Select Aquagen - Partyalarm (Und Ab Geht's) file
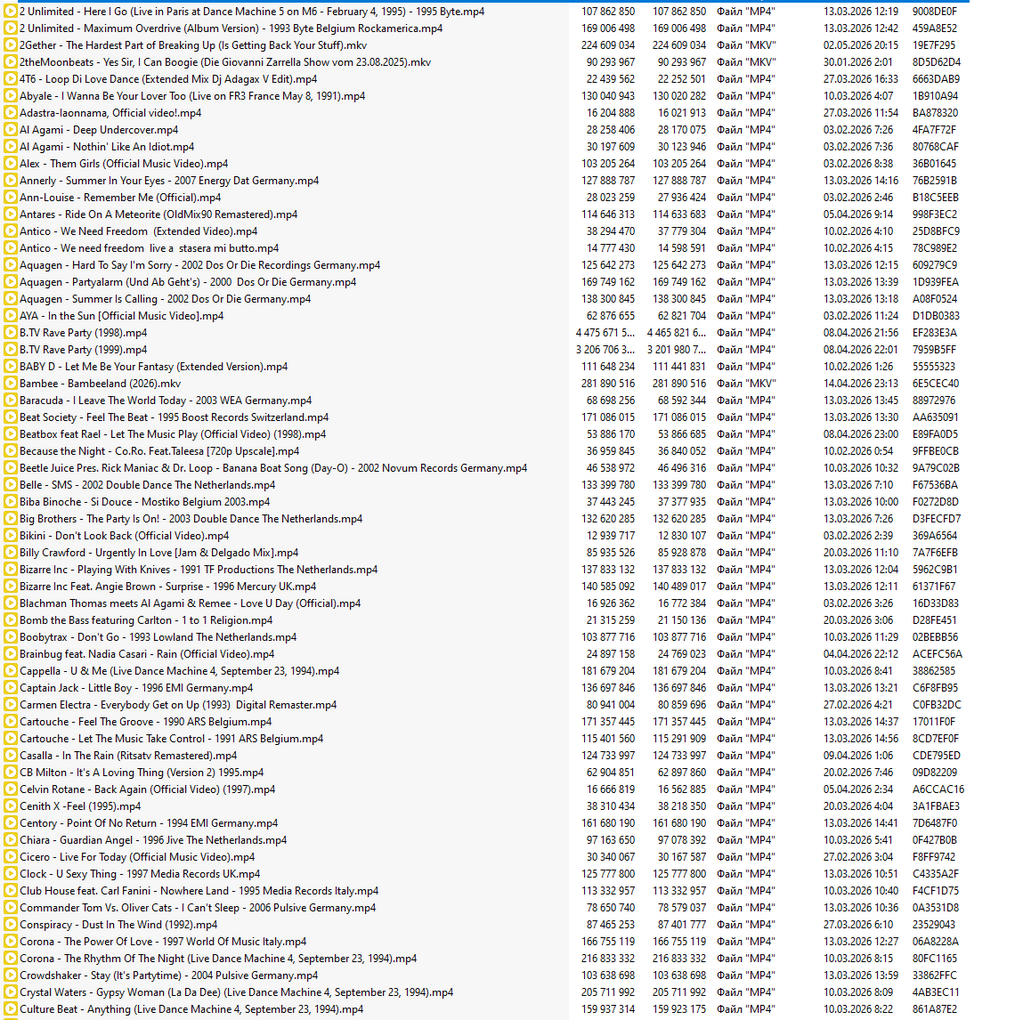Viewport: 1031px width, 1020px height. click(187, 282)
